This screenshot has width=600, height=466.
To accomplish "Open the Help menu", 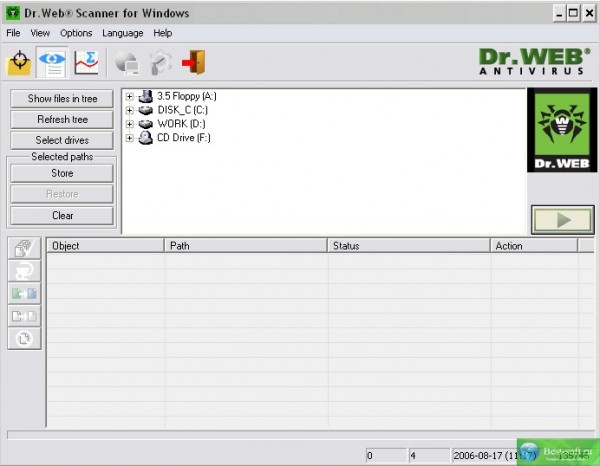I will tap(163, 33).
